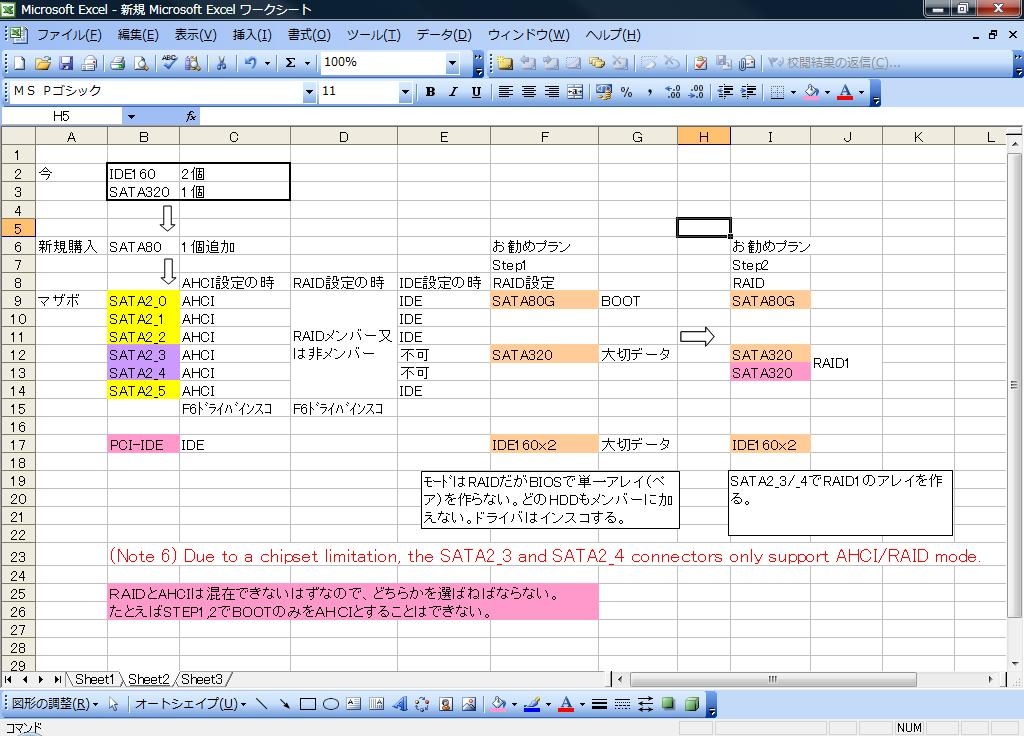Insert a diagram or organization chart
This screenshot has height=736, width=1024.
pos(423,704)
